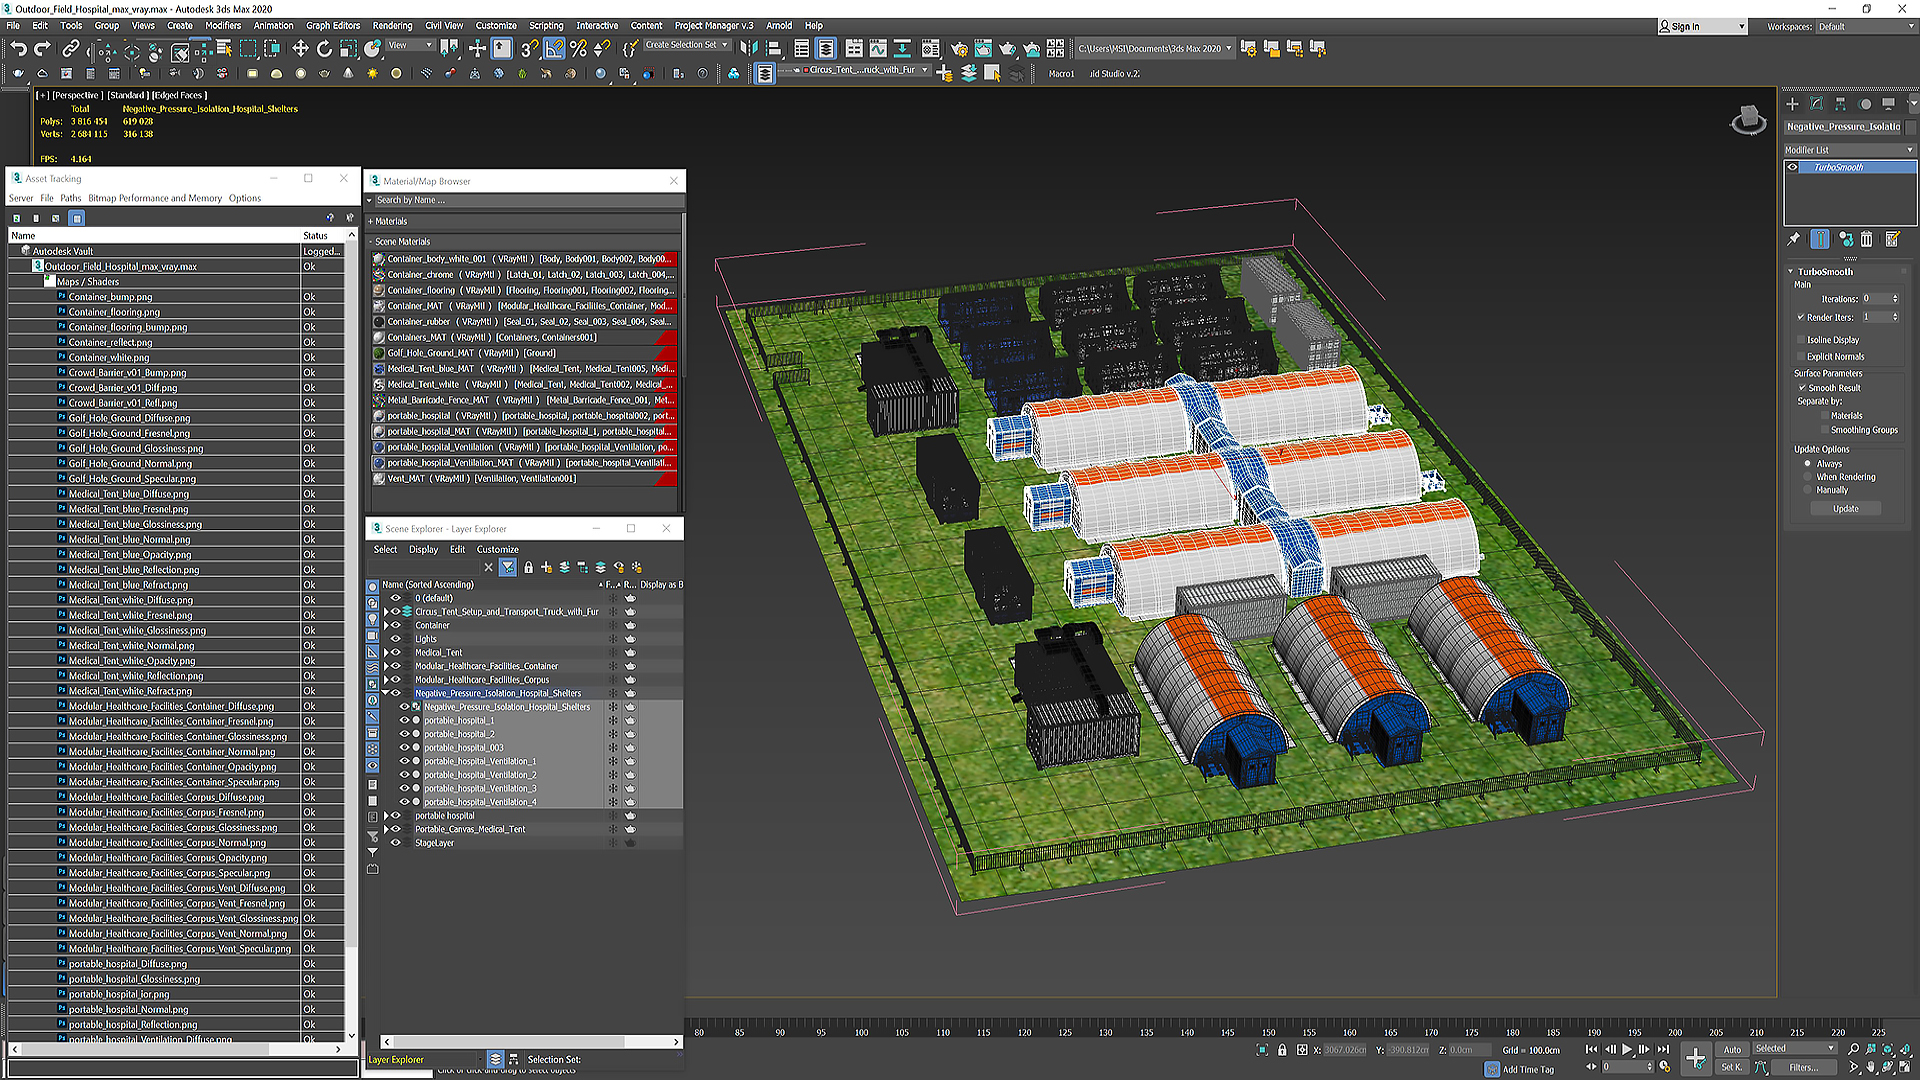The height and width of the screenshot is (1080, 1920).
Task: Select the Link tool (chain icon)
Action: (70, 48)
